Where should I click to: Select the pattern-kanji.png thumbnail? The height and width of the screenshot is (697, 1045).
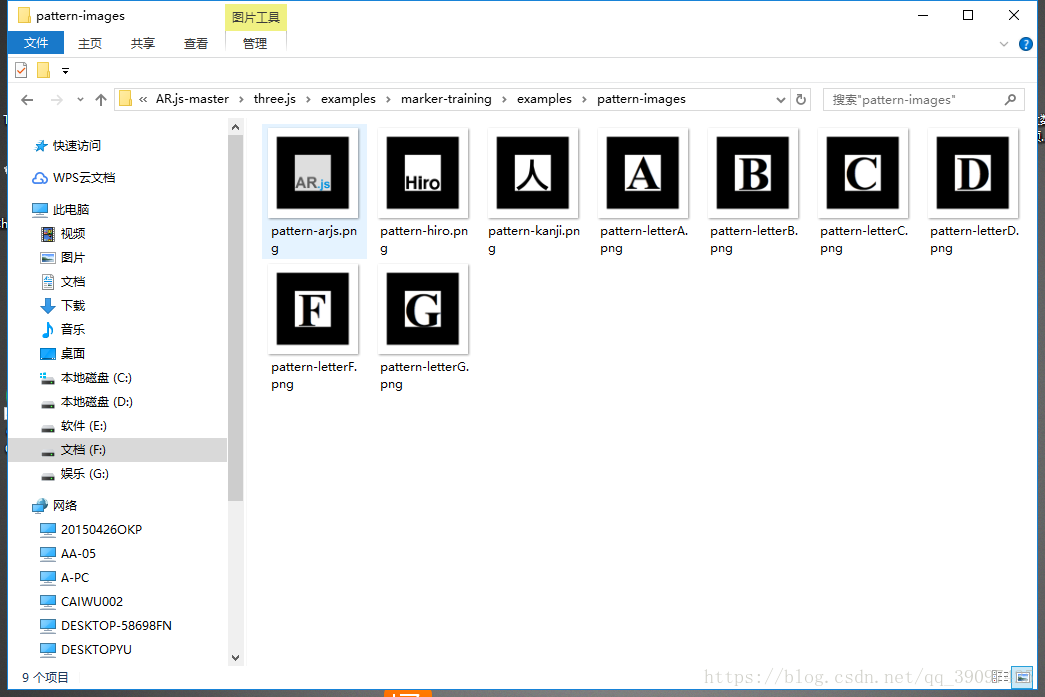(x=533, y=173)
